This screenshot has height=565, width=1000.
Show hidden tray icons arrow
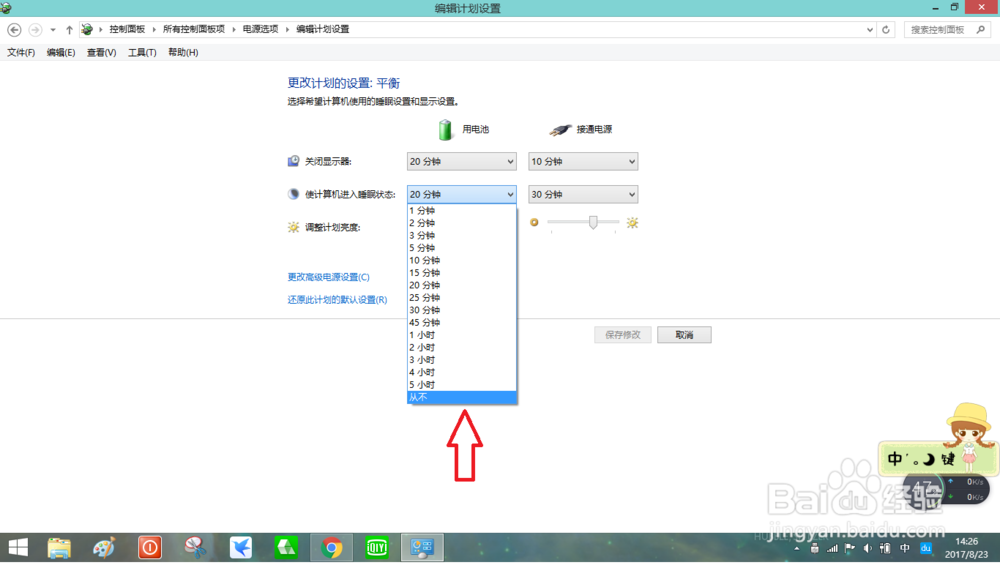coord(797,548)
